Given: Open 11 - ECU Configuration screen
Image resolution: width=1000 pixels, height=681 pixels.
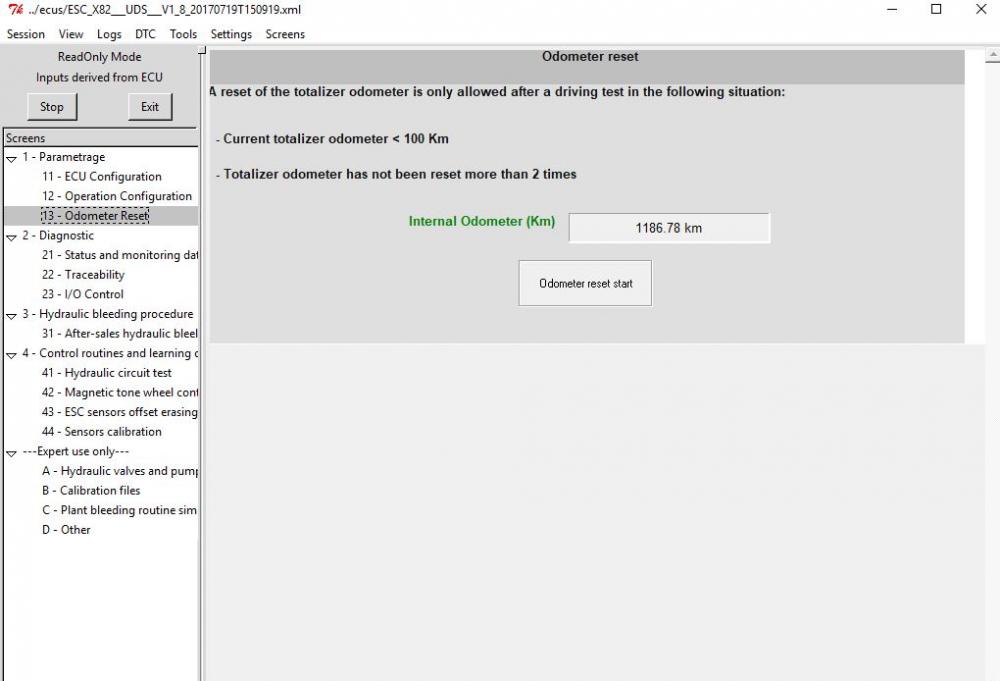Looking at the screenshot, I should (x=102, y=177).
